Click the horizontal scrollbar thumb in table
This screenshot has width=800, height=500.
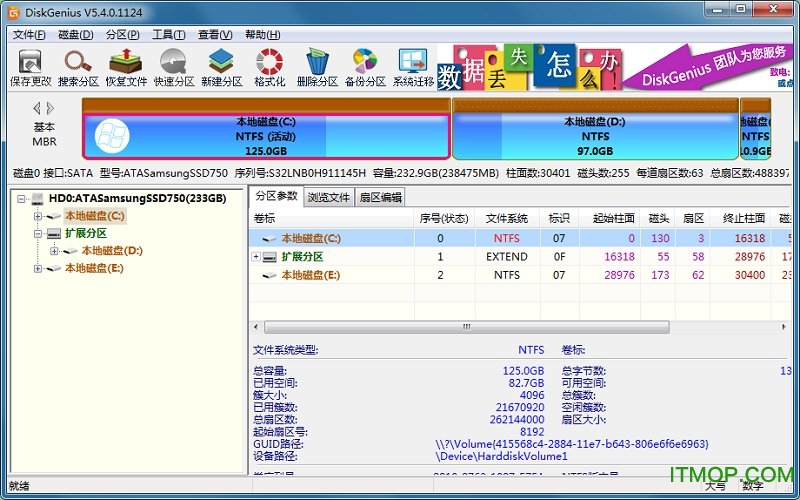[466, 327]
